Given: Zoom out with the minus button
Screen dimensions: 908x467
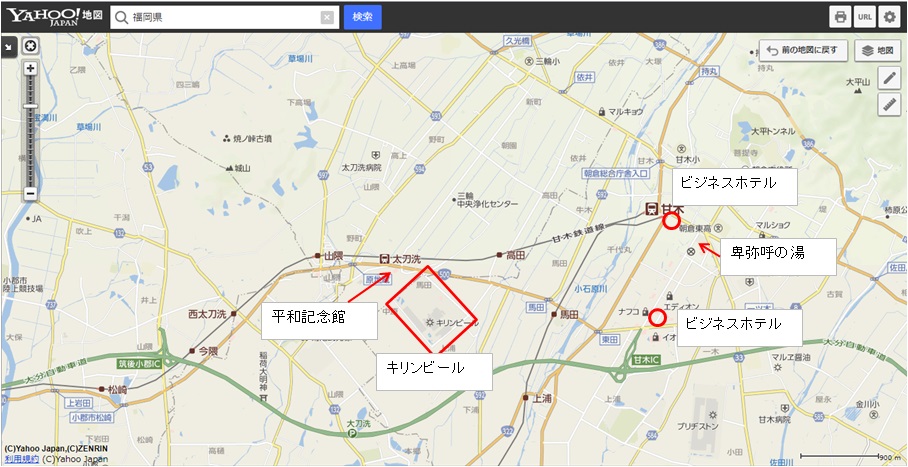Looking at the screenshot, I should [31, 194].
